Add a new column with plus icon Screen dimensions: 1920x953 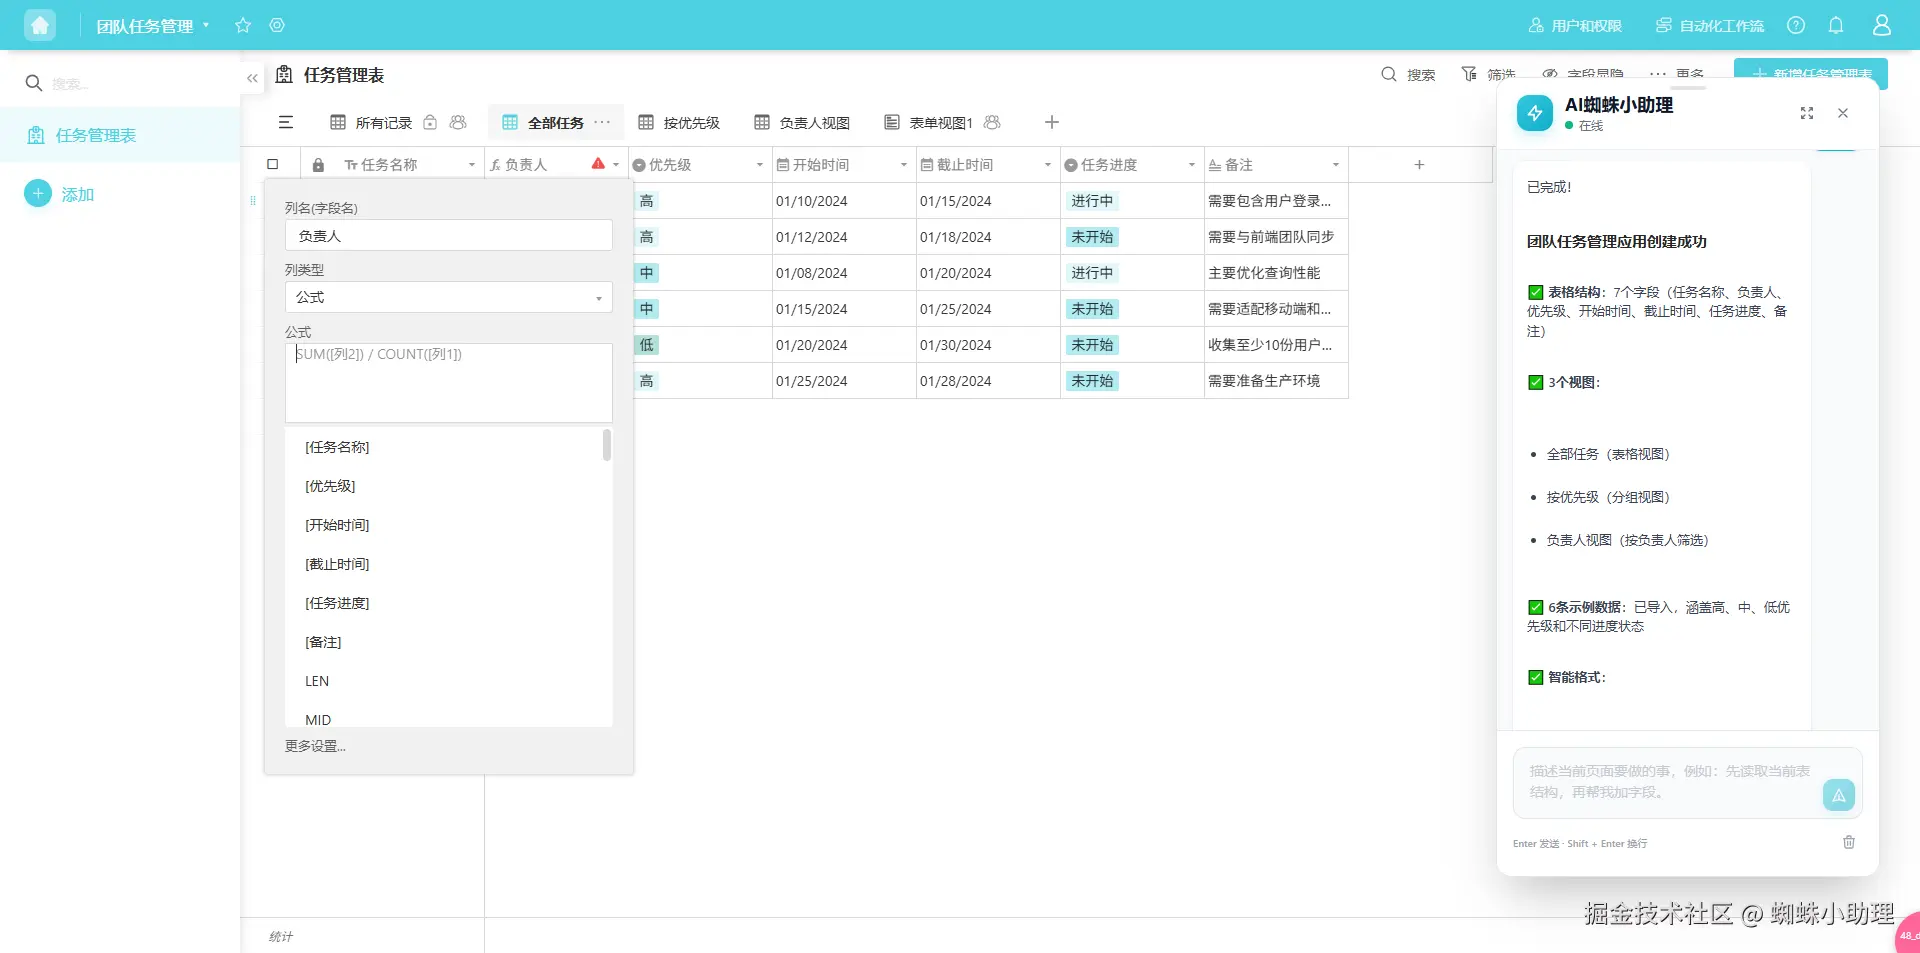1419,164
